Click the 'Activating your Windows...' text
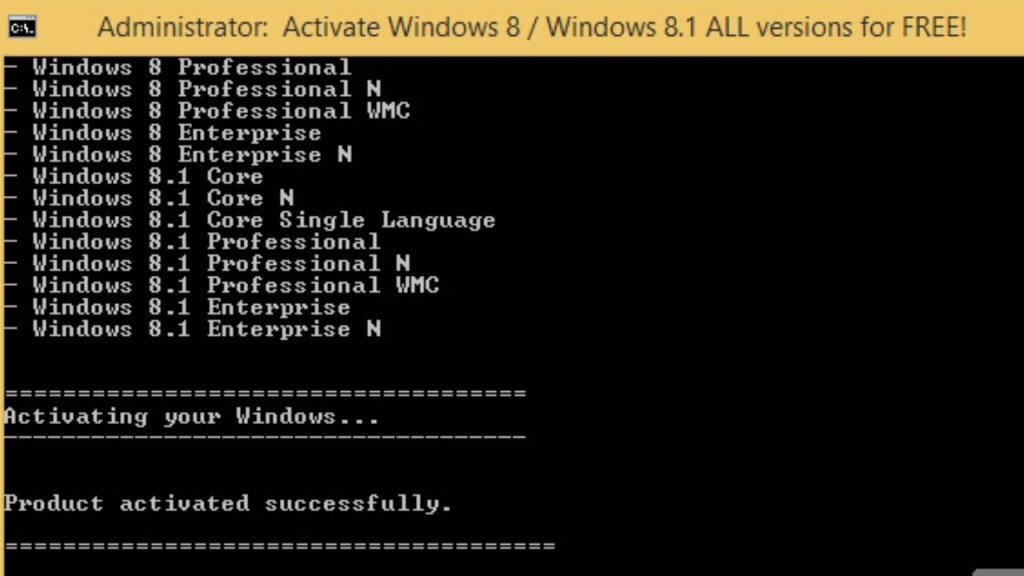This screenshot has height=576, width=1024. [x=191, y=417]
